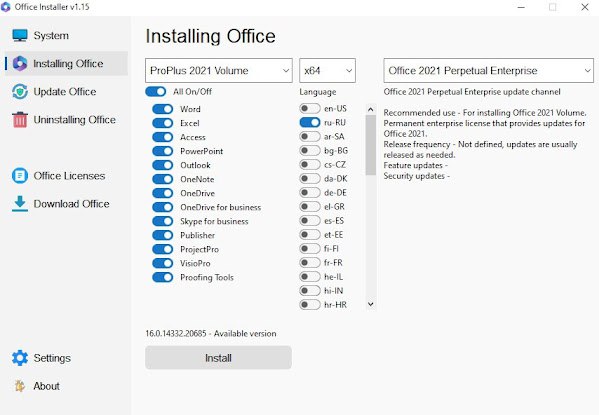Viewport: 599px width, 415px height.
Task: Click the System monitor icon
Action: coord(20,36)
